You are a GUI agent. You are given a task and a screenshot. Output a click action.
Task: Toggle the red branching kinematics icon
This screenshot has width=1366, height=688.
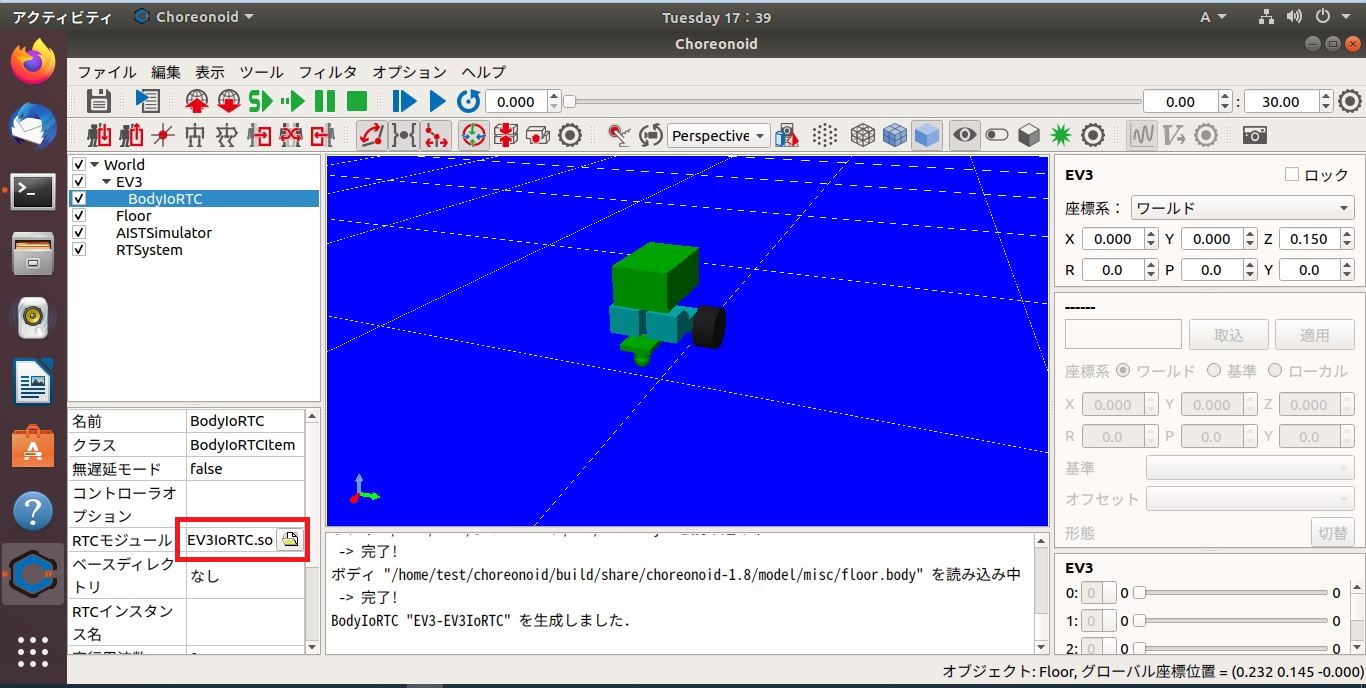coord(436,135)
